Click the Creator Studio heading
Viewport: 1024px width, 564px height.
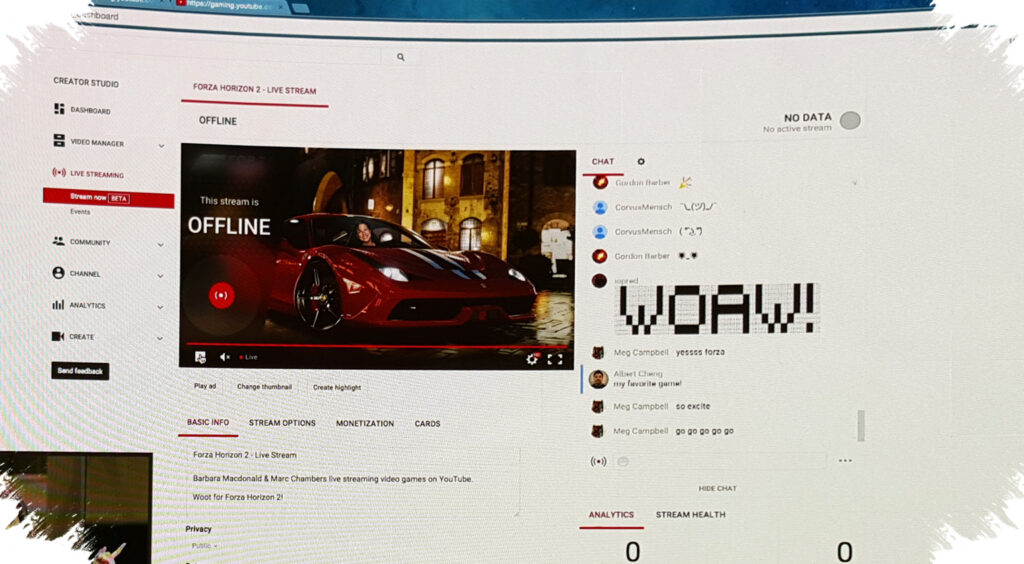(x=86, y=82)
